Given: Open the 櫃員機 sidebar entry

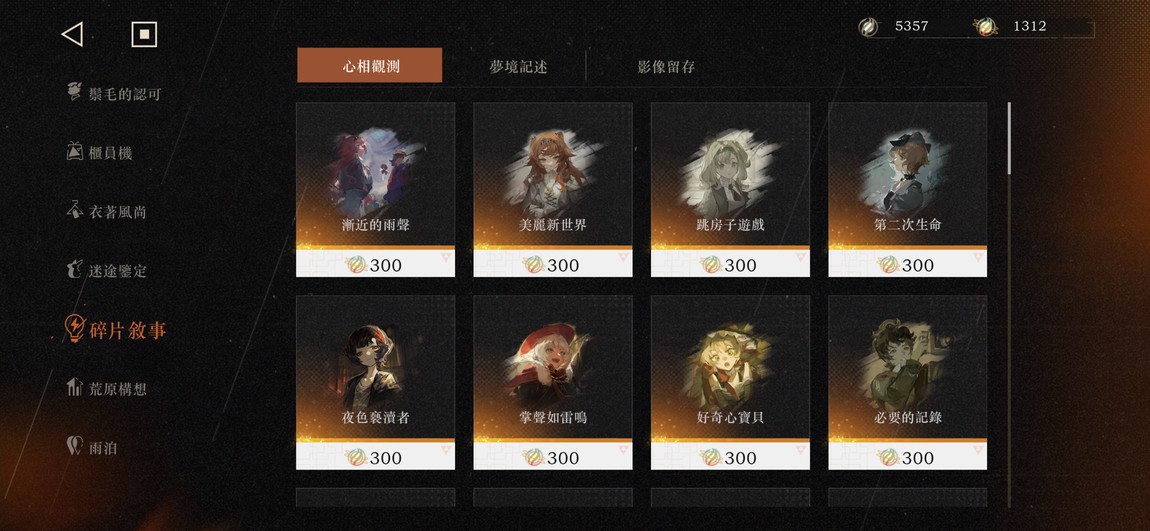Looking at the screenshot, I should (100, 153).
